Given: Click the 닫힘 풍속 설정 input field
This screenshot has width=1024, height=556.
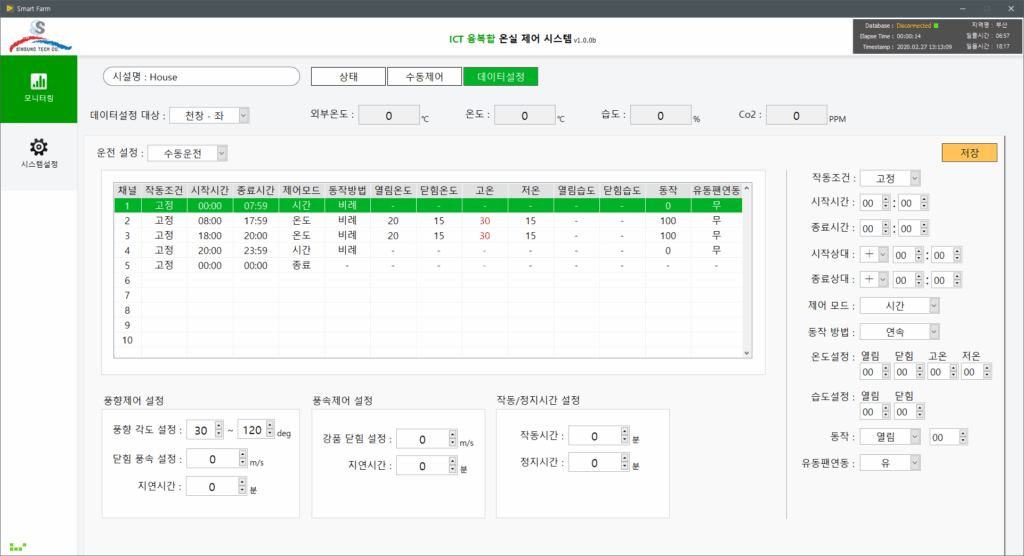Looking at the screenshot, I should (215, 458).
